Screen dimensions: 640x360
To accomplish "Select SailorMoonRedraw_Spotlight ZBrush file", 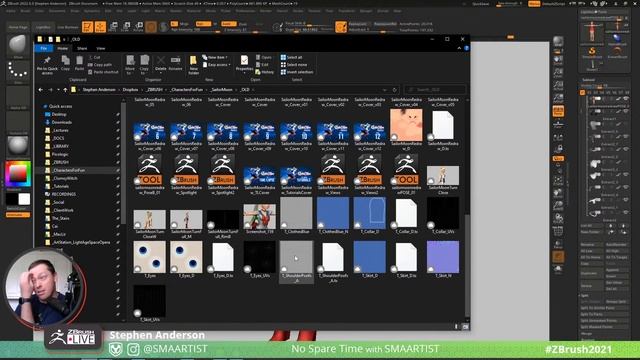I will tap(186, 174).
